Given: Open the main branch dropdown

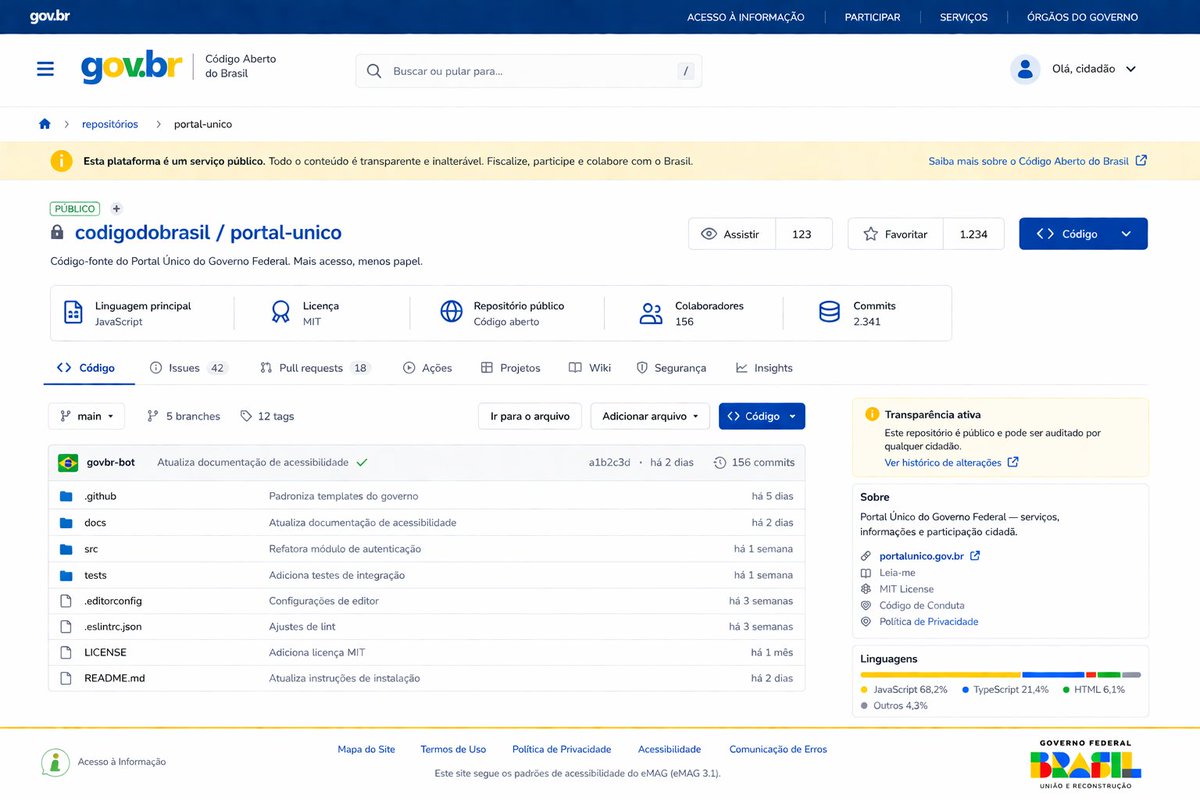Looking at the screenshot, I should [x=86, y=416].
